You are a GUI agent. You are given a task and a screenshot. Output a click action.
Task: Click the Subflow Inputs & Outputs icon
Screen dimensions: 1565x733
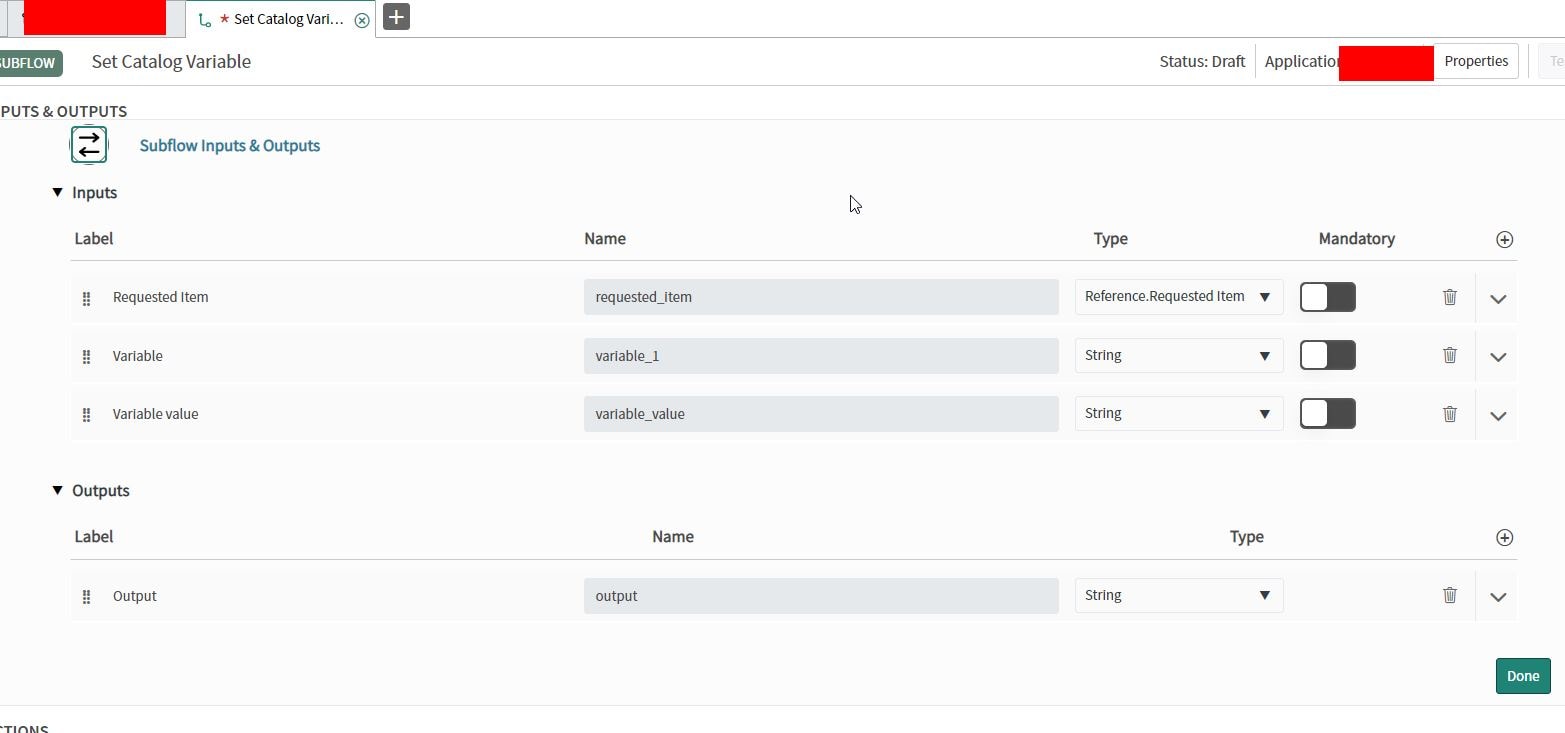[88, 144]
